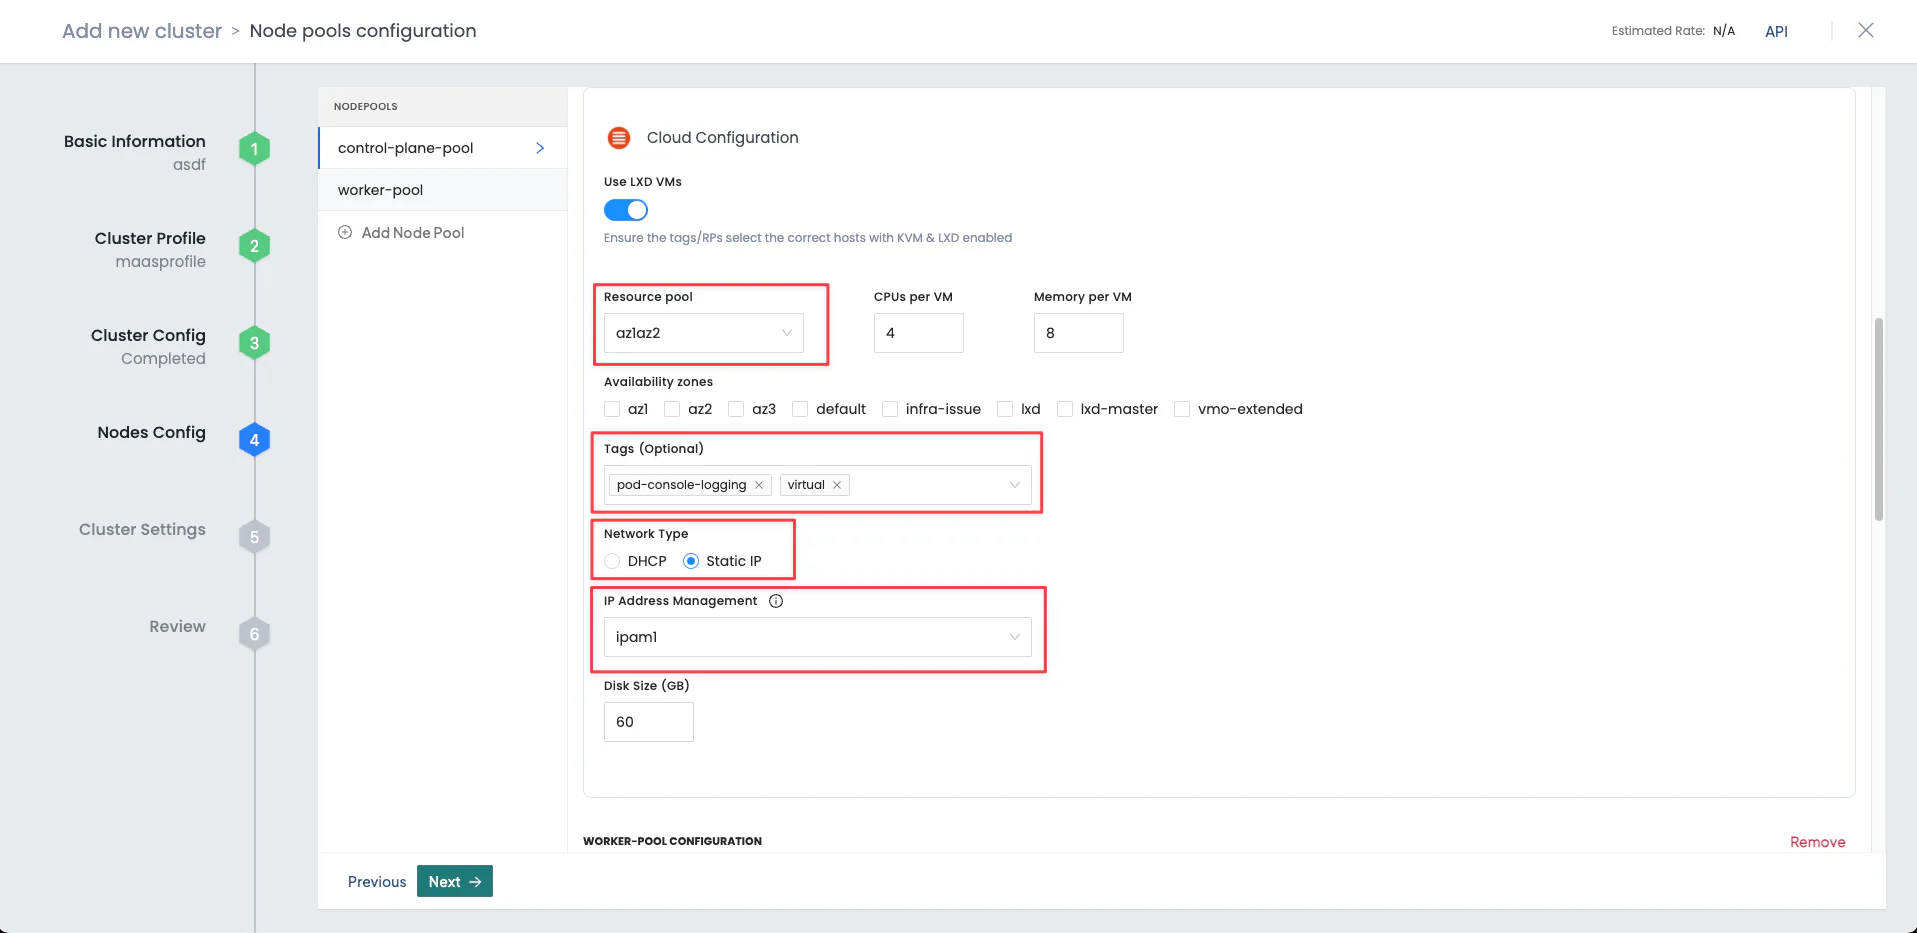This screenshot has height=933, width=1917.
Task: Switch to the worker-pool node pool
Action: [380, 189]
